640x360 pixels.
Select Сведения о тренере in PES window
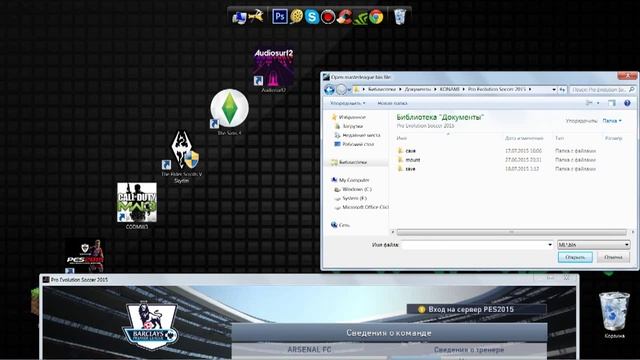[469, 349]
